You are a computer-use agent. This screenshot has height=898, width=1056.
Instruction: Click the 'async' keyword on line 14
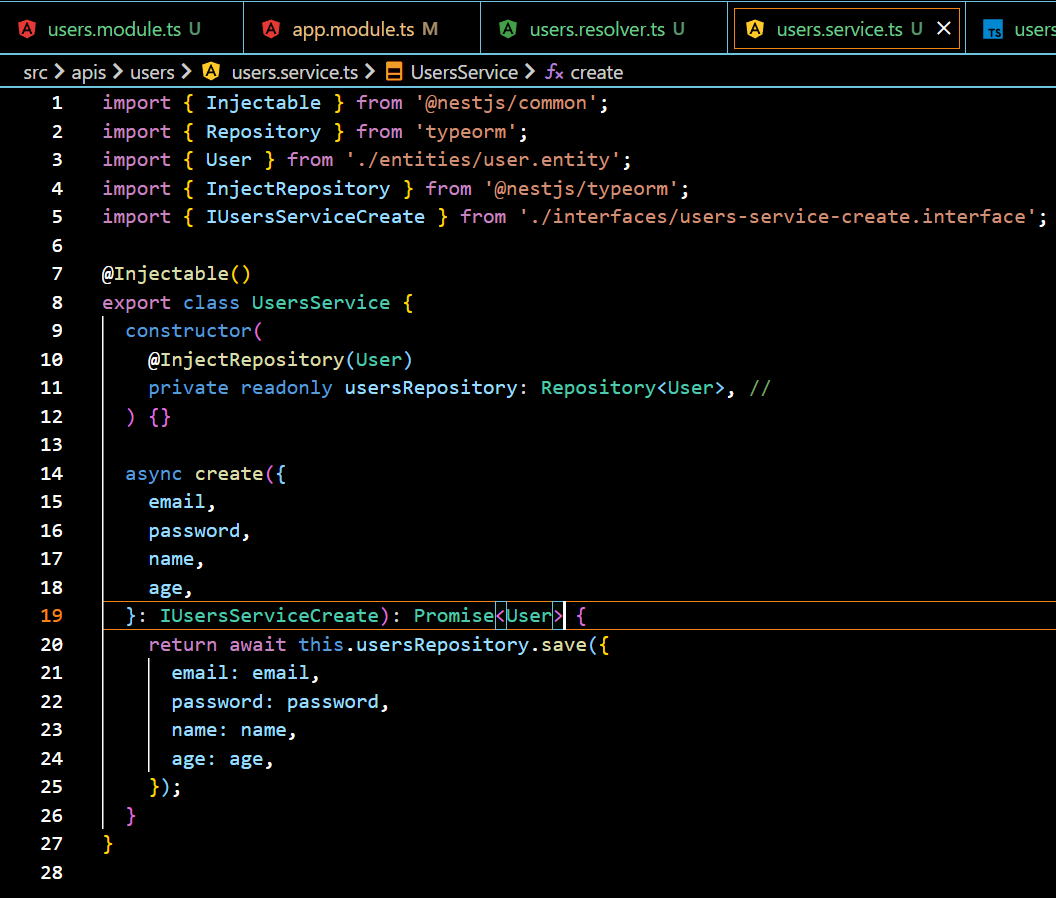pyautogui.click(x=154, y=474)
